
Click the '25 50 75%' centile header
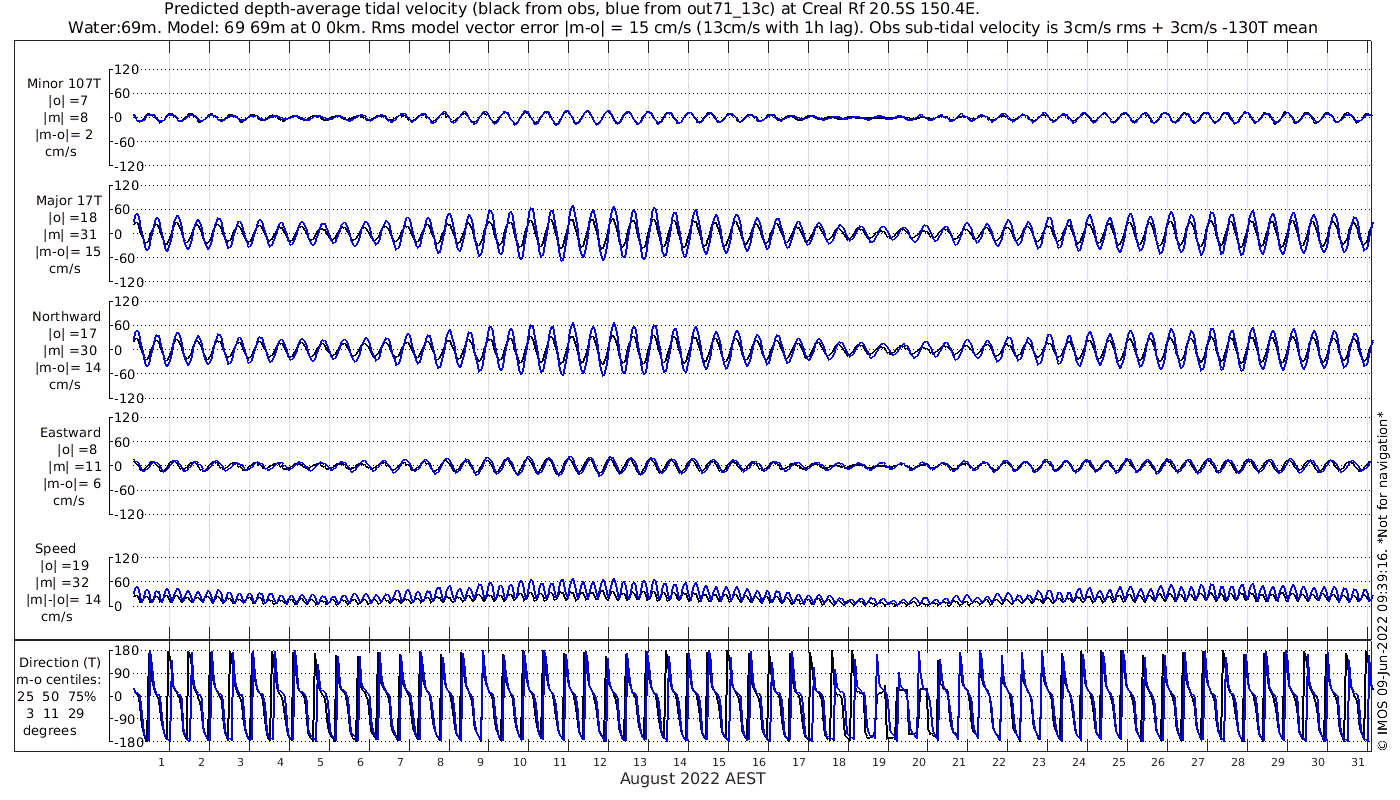pos(57,696)
